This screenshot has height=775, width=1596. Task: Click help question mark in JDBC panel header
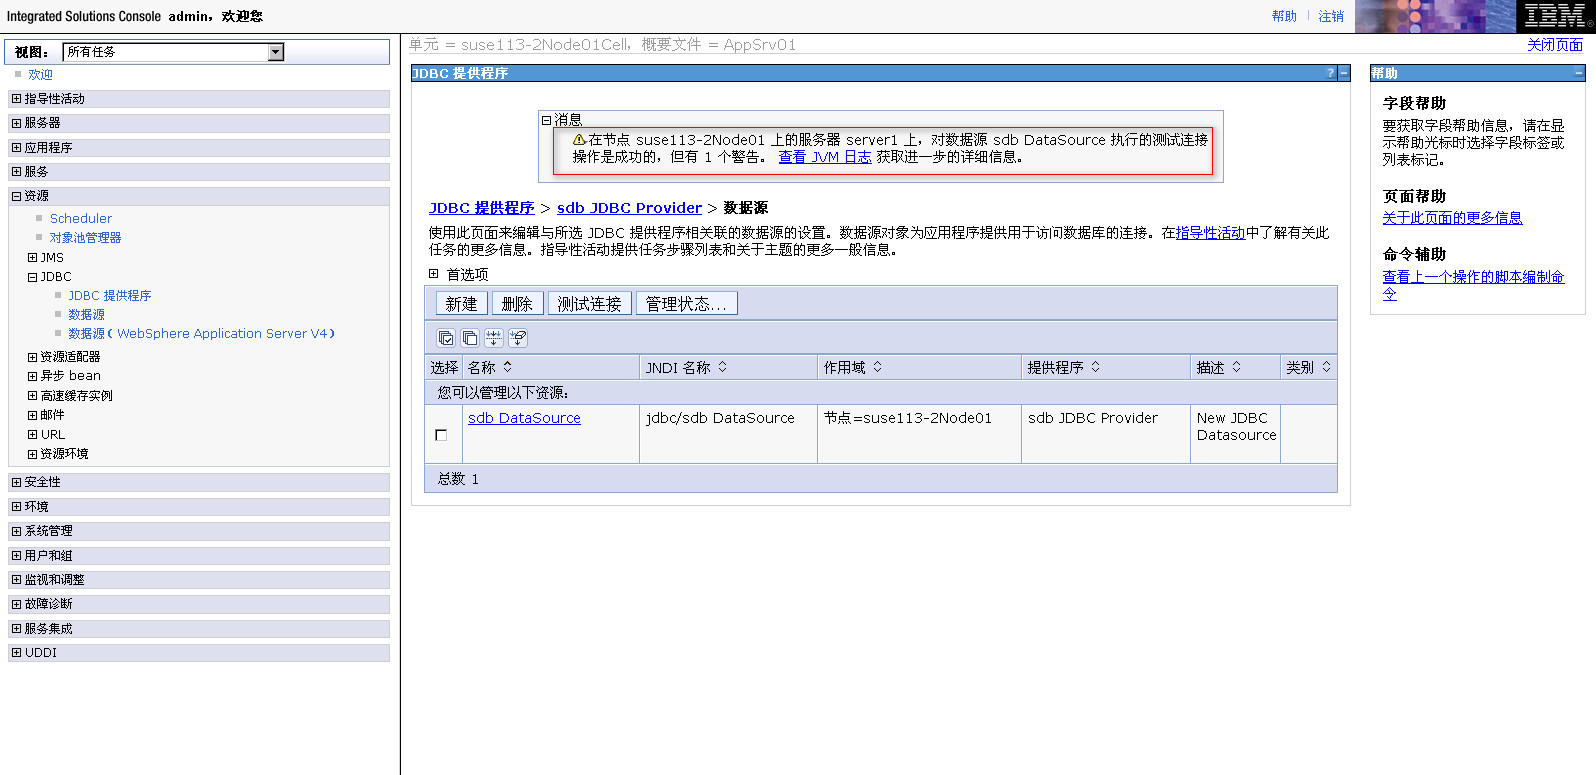tap(1331, 73)
